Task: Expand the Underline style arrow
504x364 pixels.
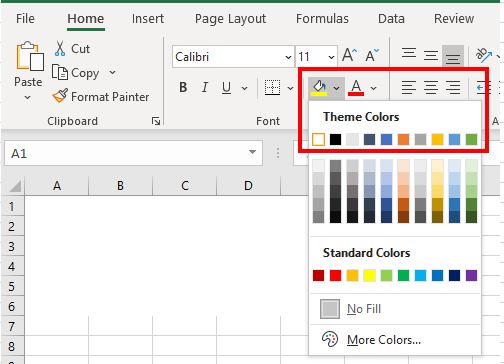Action: (x=245, y=88)
